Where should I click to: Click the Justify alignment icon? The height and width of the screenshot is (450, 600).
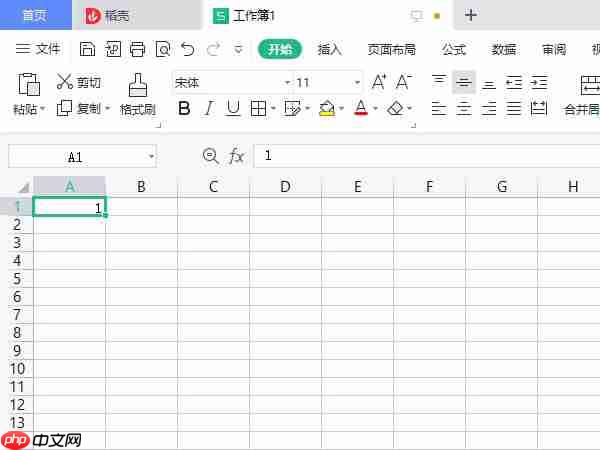click(514, 109)
